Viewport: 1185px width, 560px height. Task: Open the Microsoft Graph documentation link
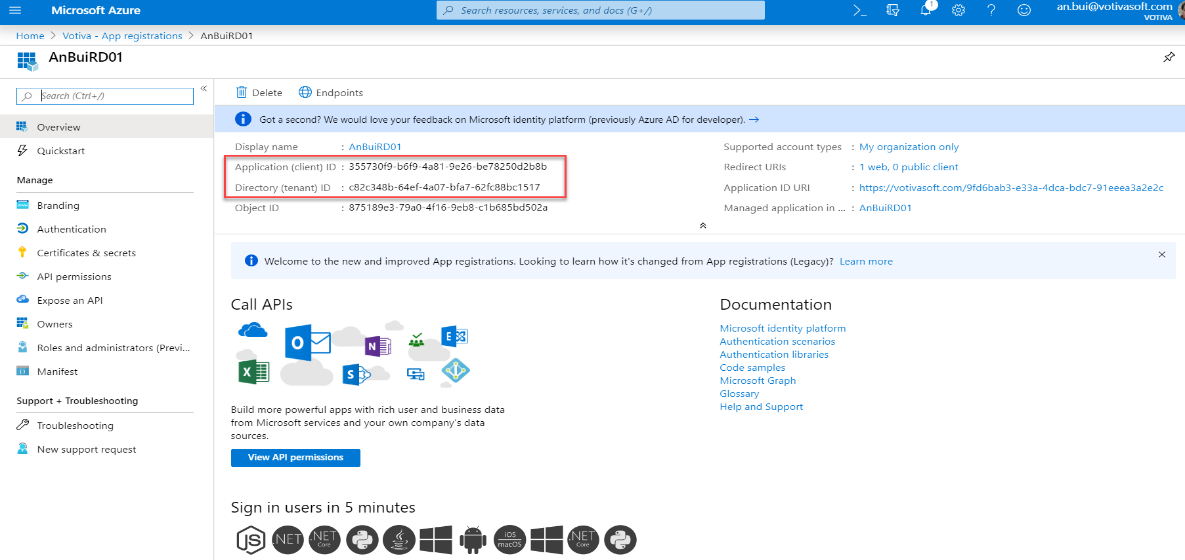tap(758, 380)
